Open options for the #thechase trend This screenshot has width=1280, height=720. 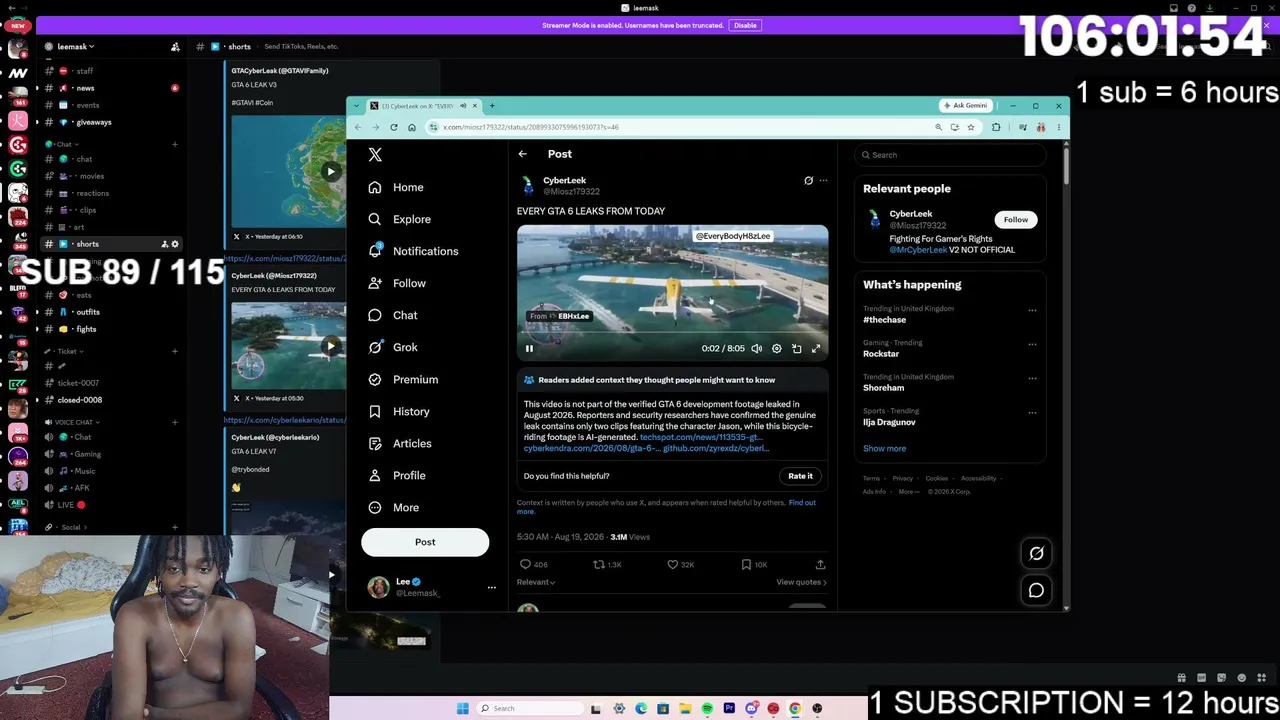click(x=1032, y=311)
